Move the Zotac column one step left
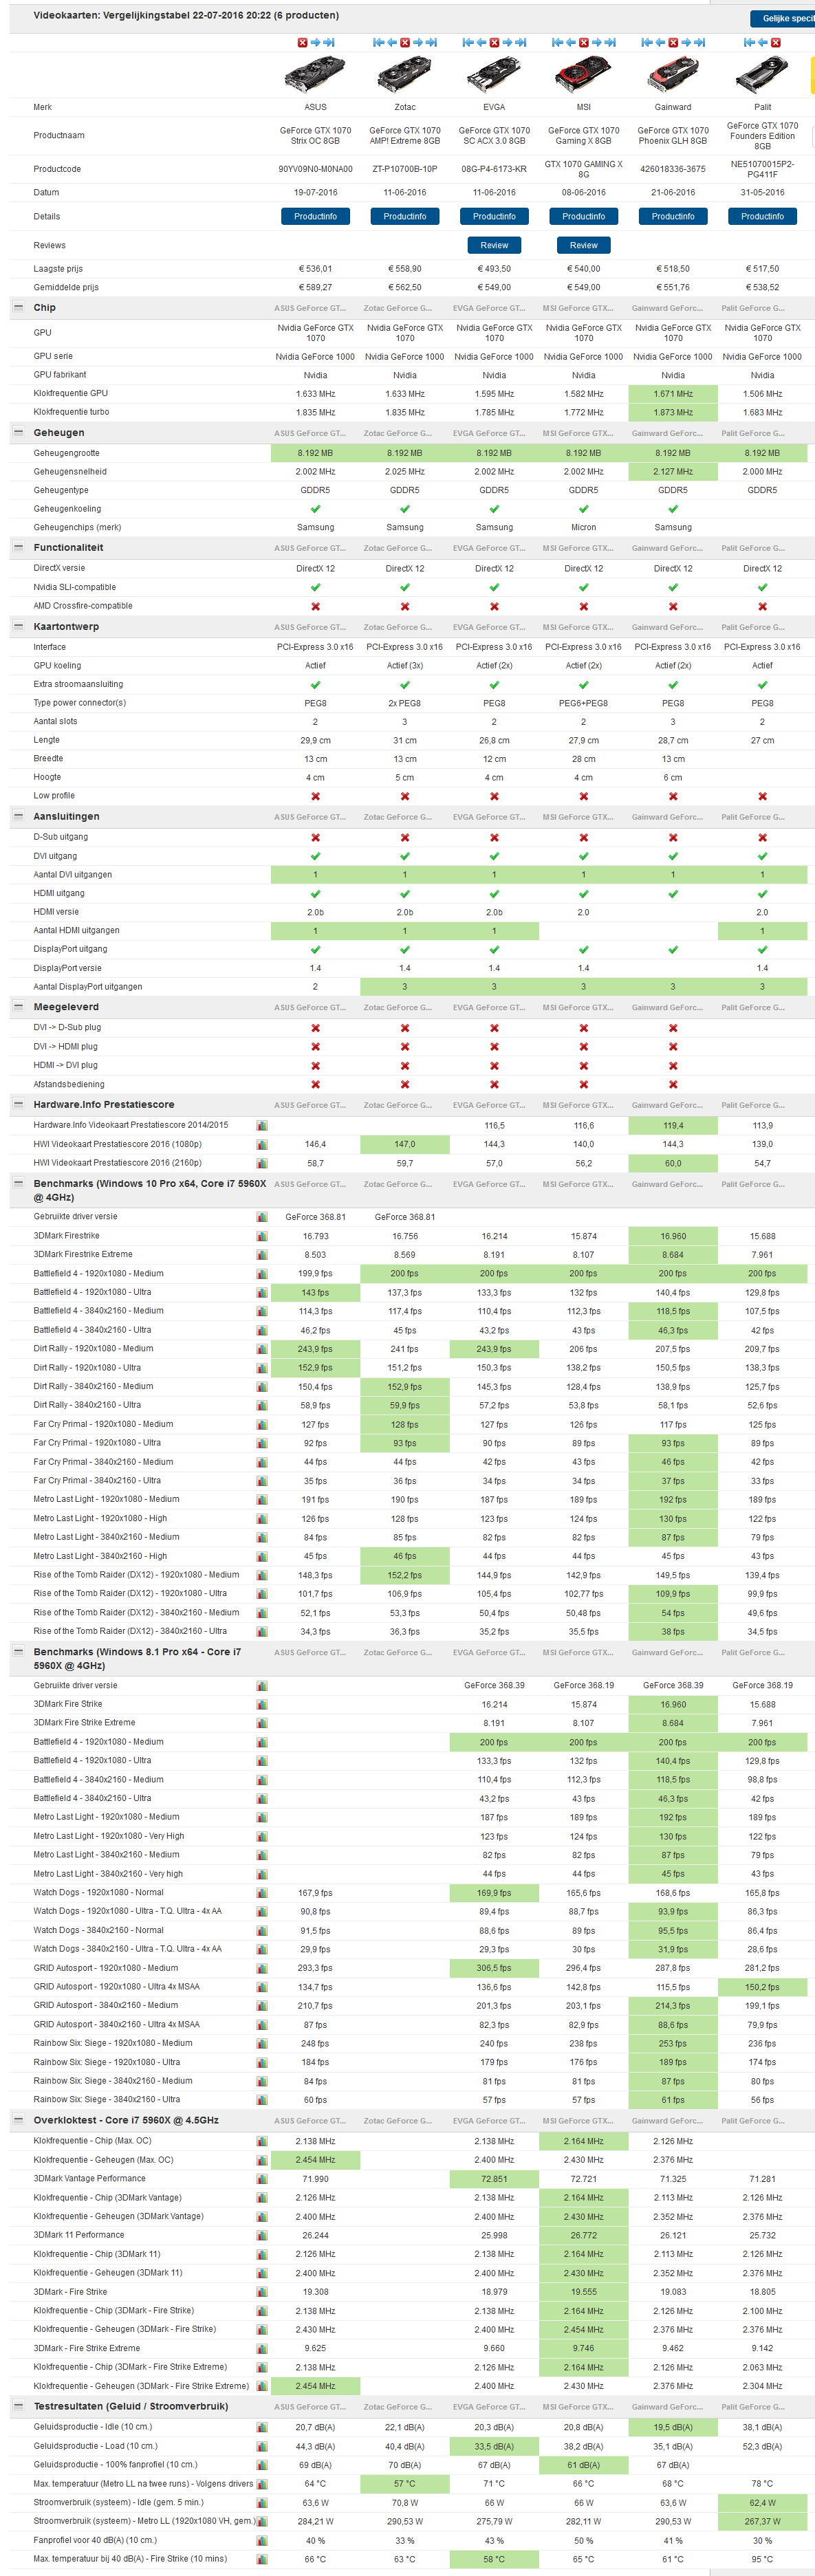 pos(392,42)
